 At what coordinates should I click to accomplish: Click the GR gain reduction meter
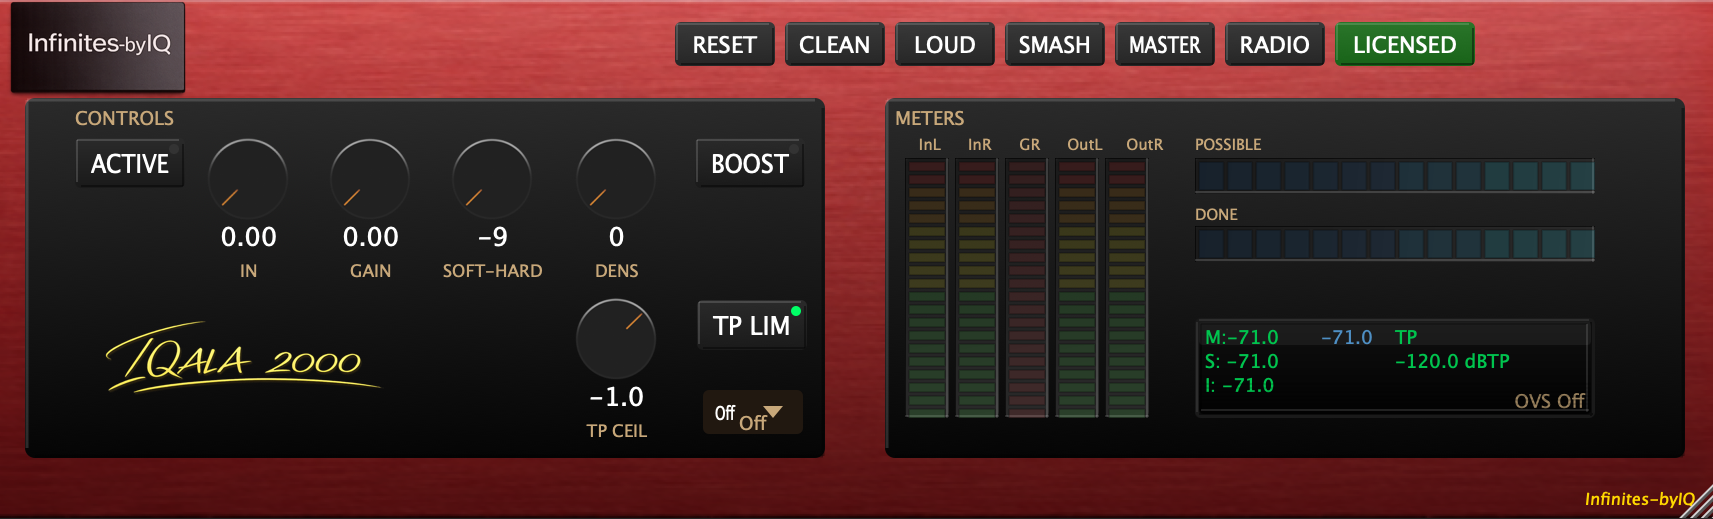click(1027, 288)
